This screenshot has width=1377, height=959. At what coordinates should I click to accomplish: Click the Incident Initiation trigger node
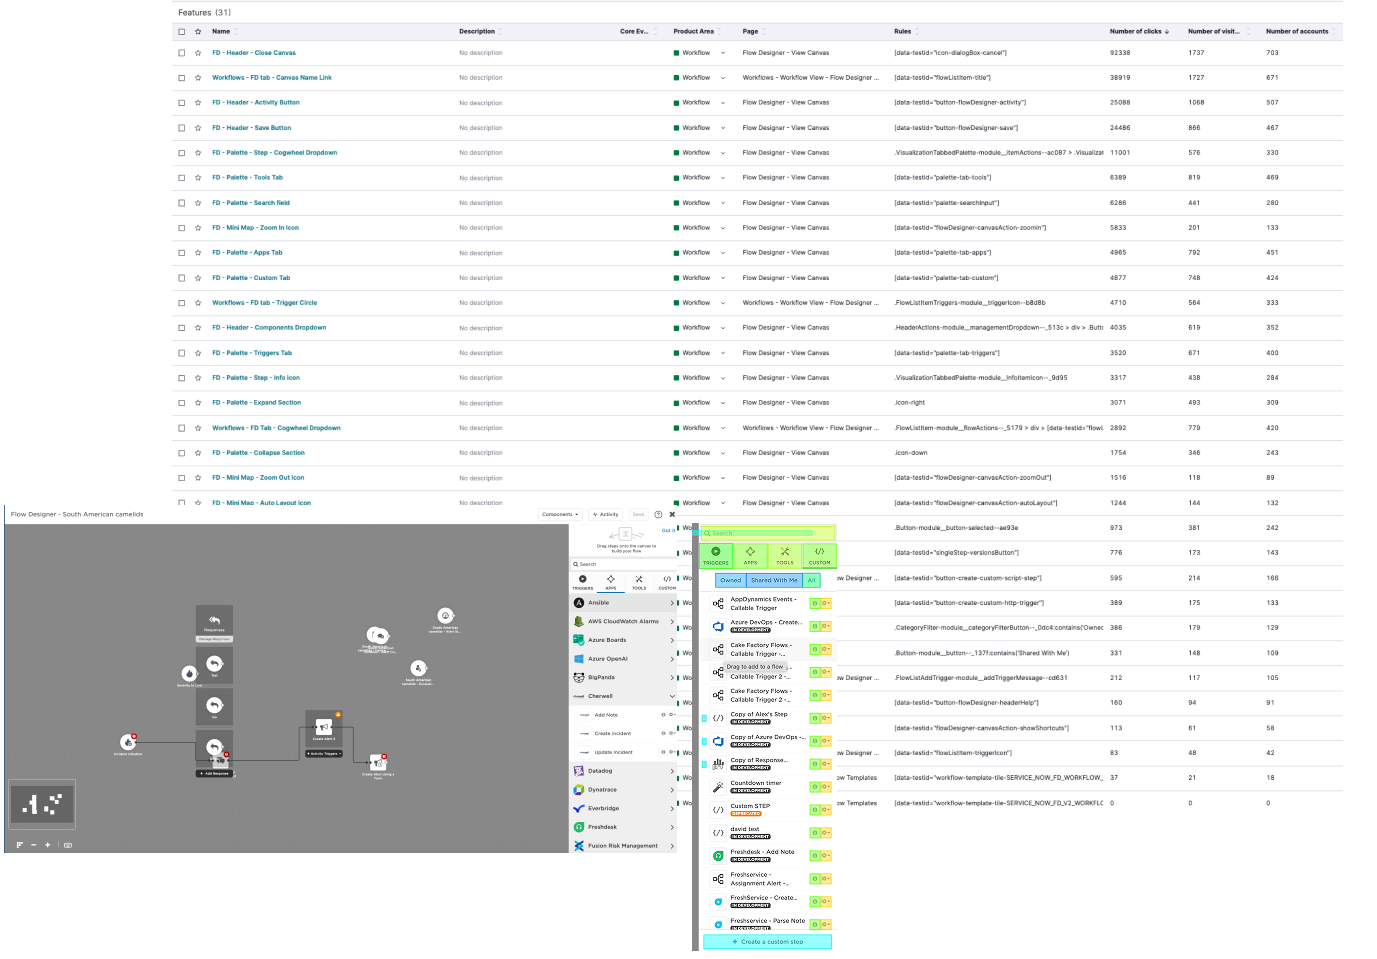click(128, 742)
